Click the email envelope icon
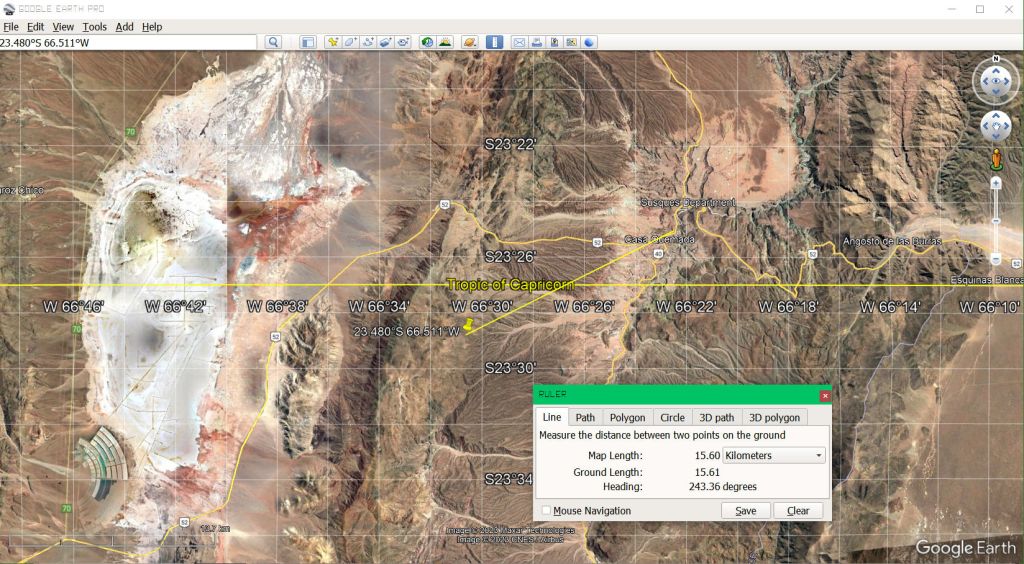The width and height of the screenshot is (1024, 564). tap(519, 42)
